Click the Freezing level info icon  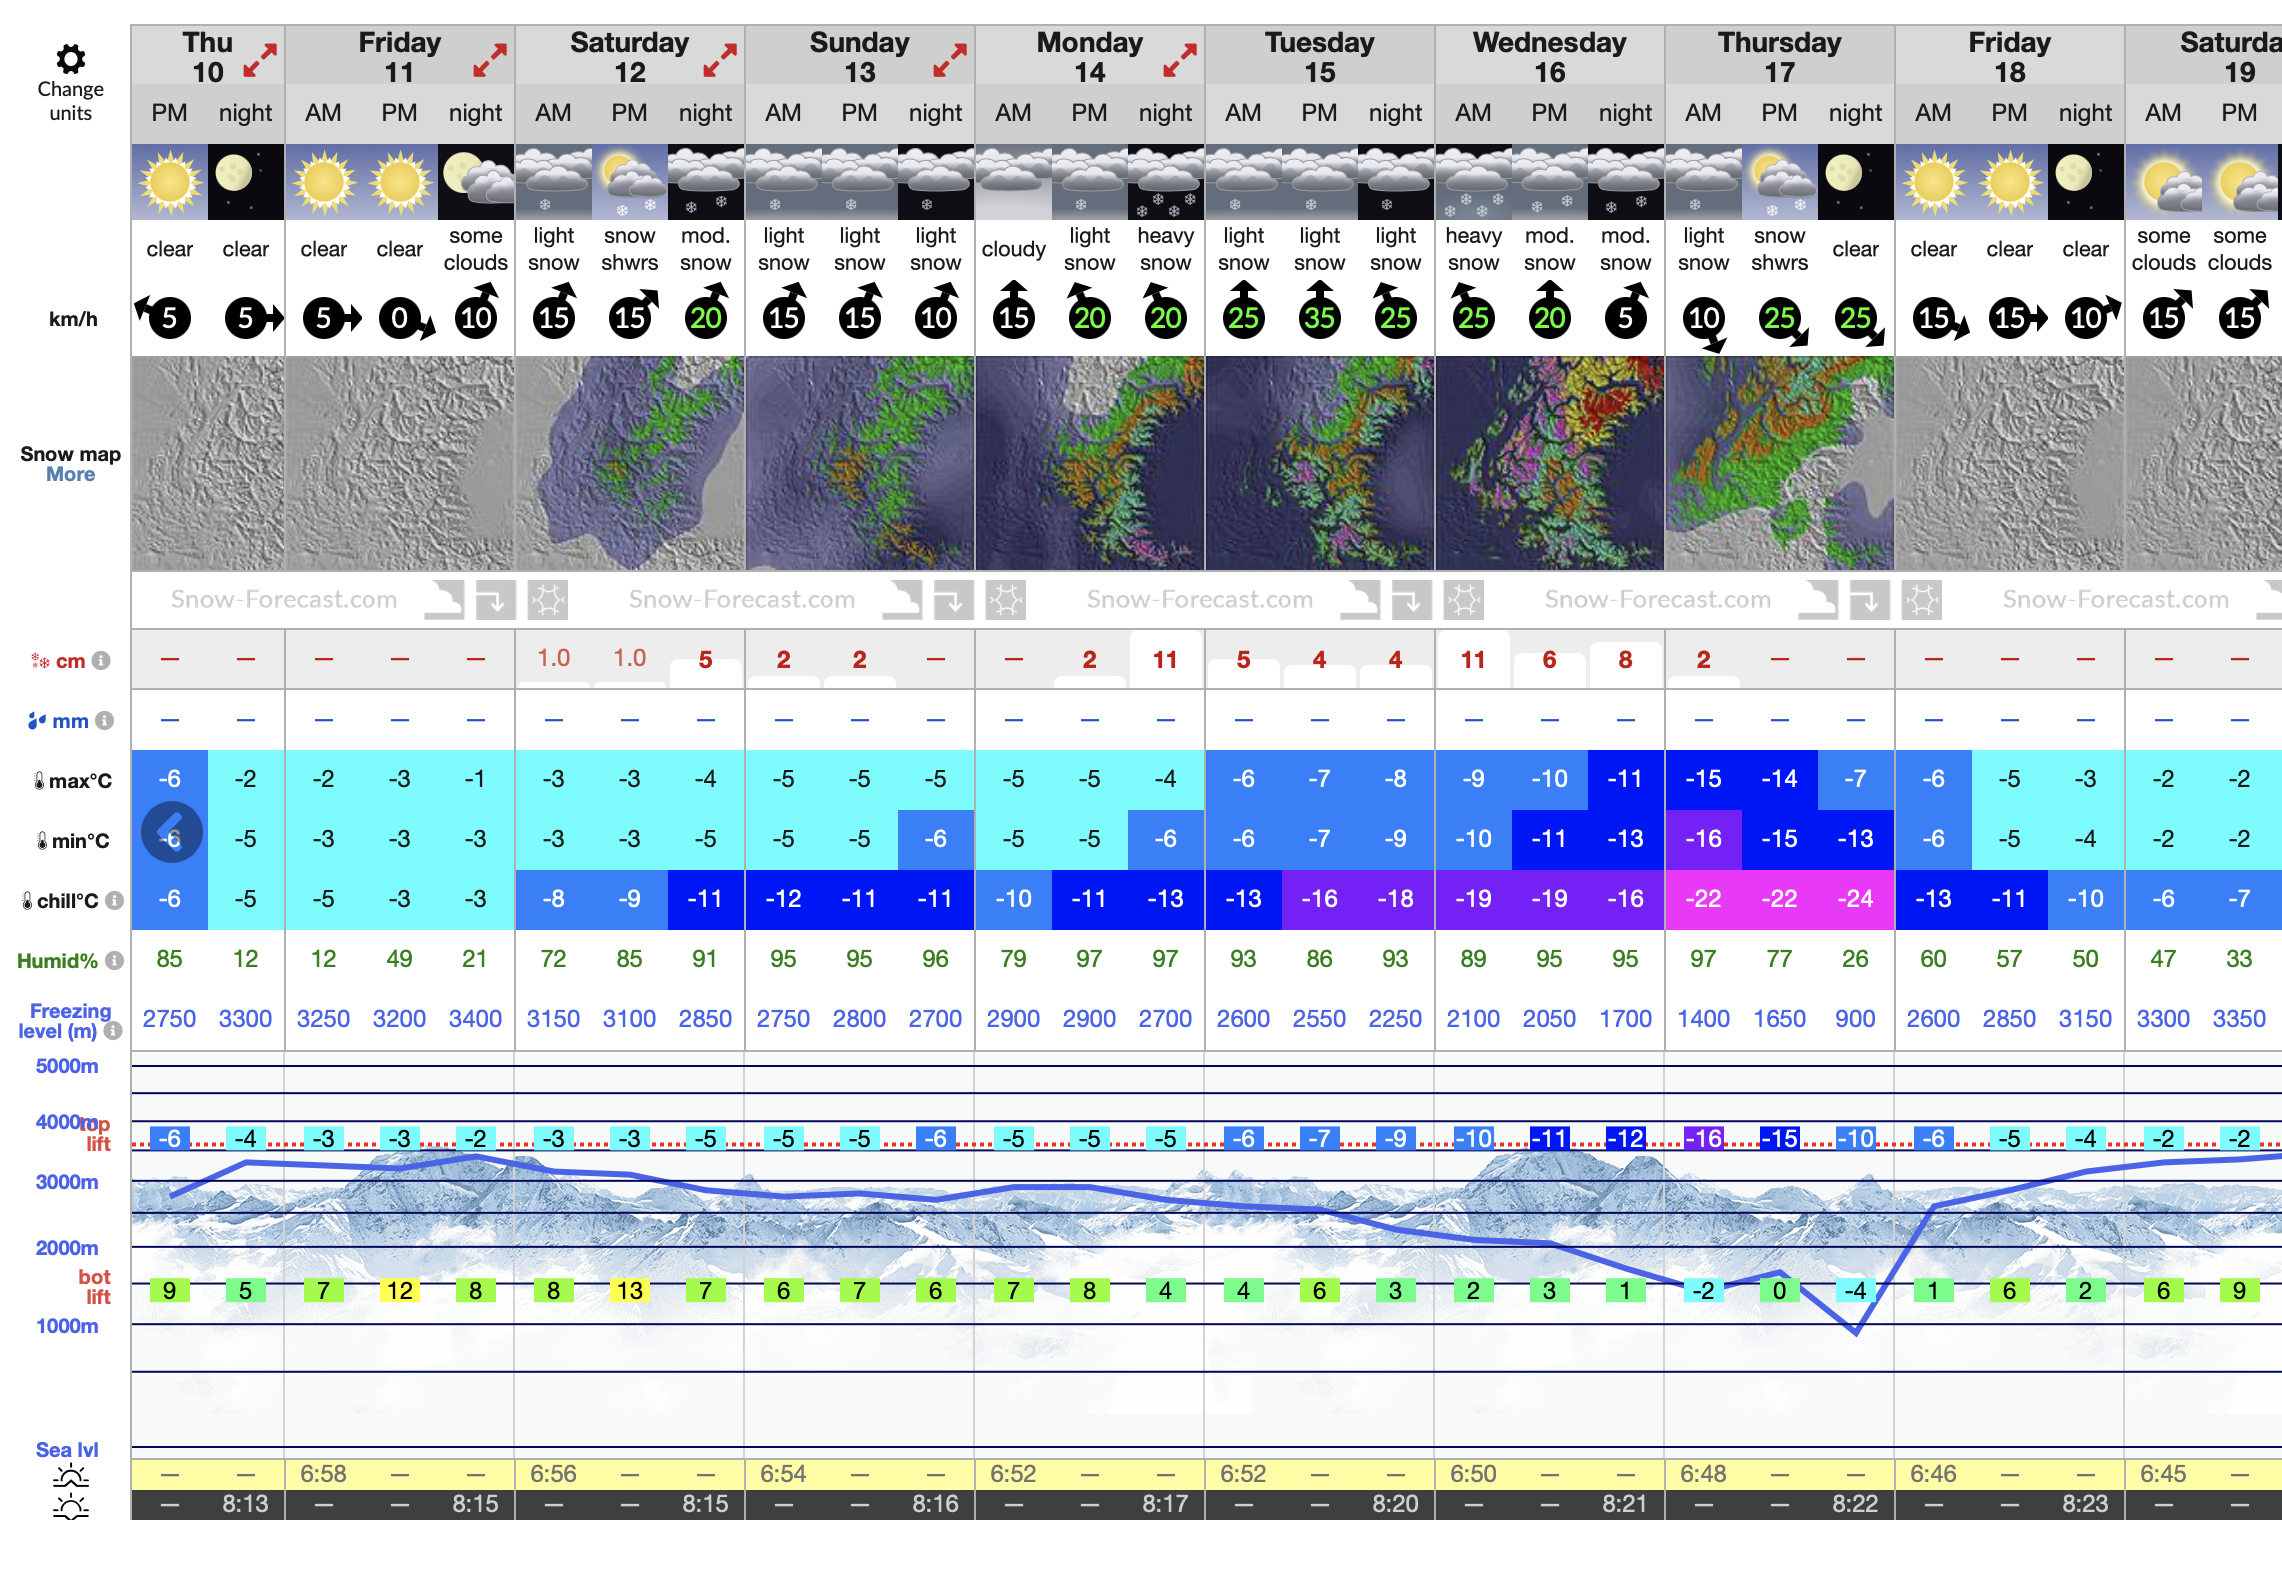[113, 1031]
